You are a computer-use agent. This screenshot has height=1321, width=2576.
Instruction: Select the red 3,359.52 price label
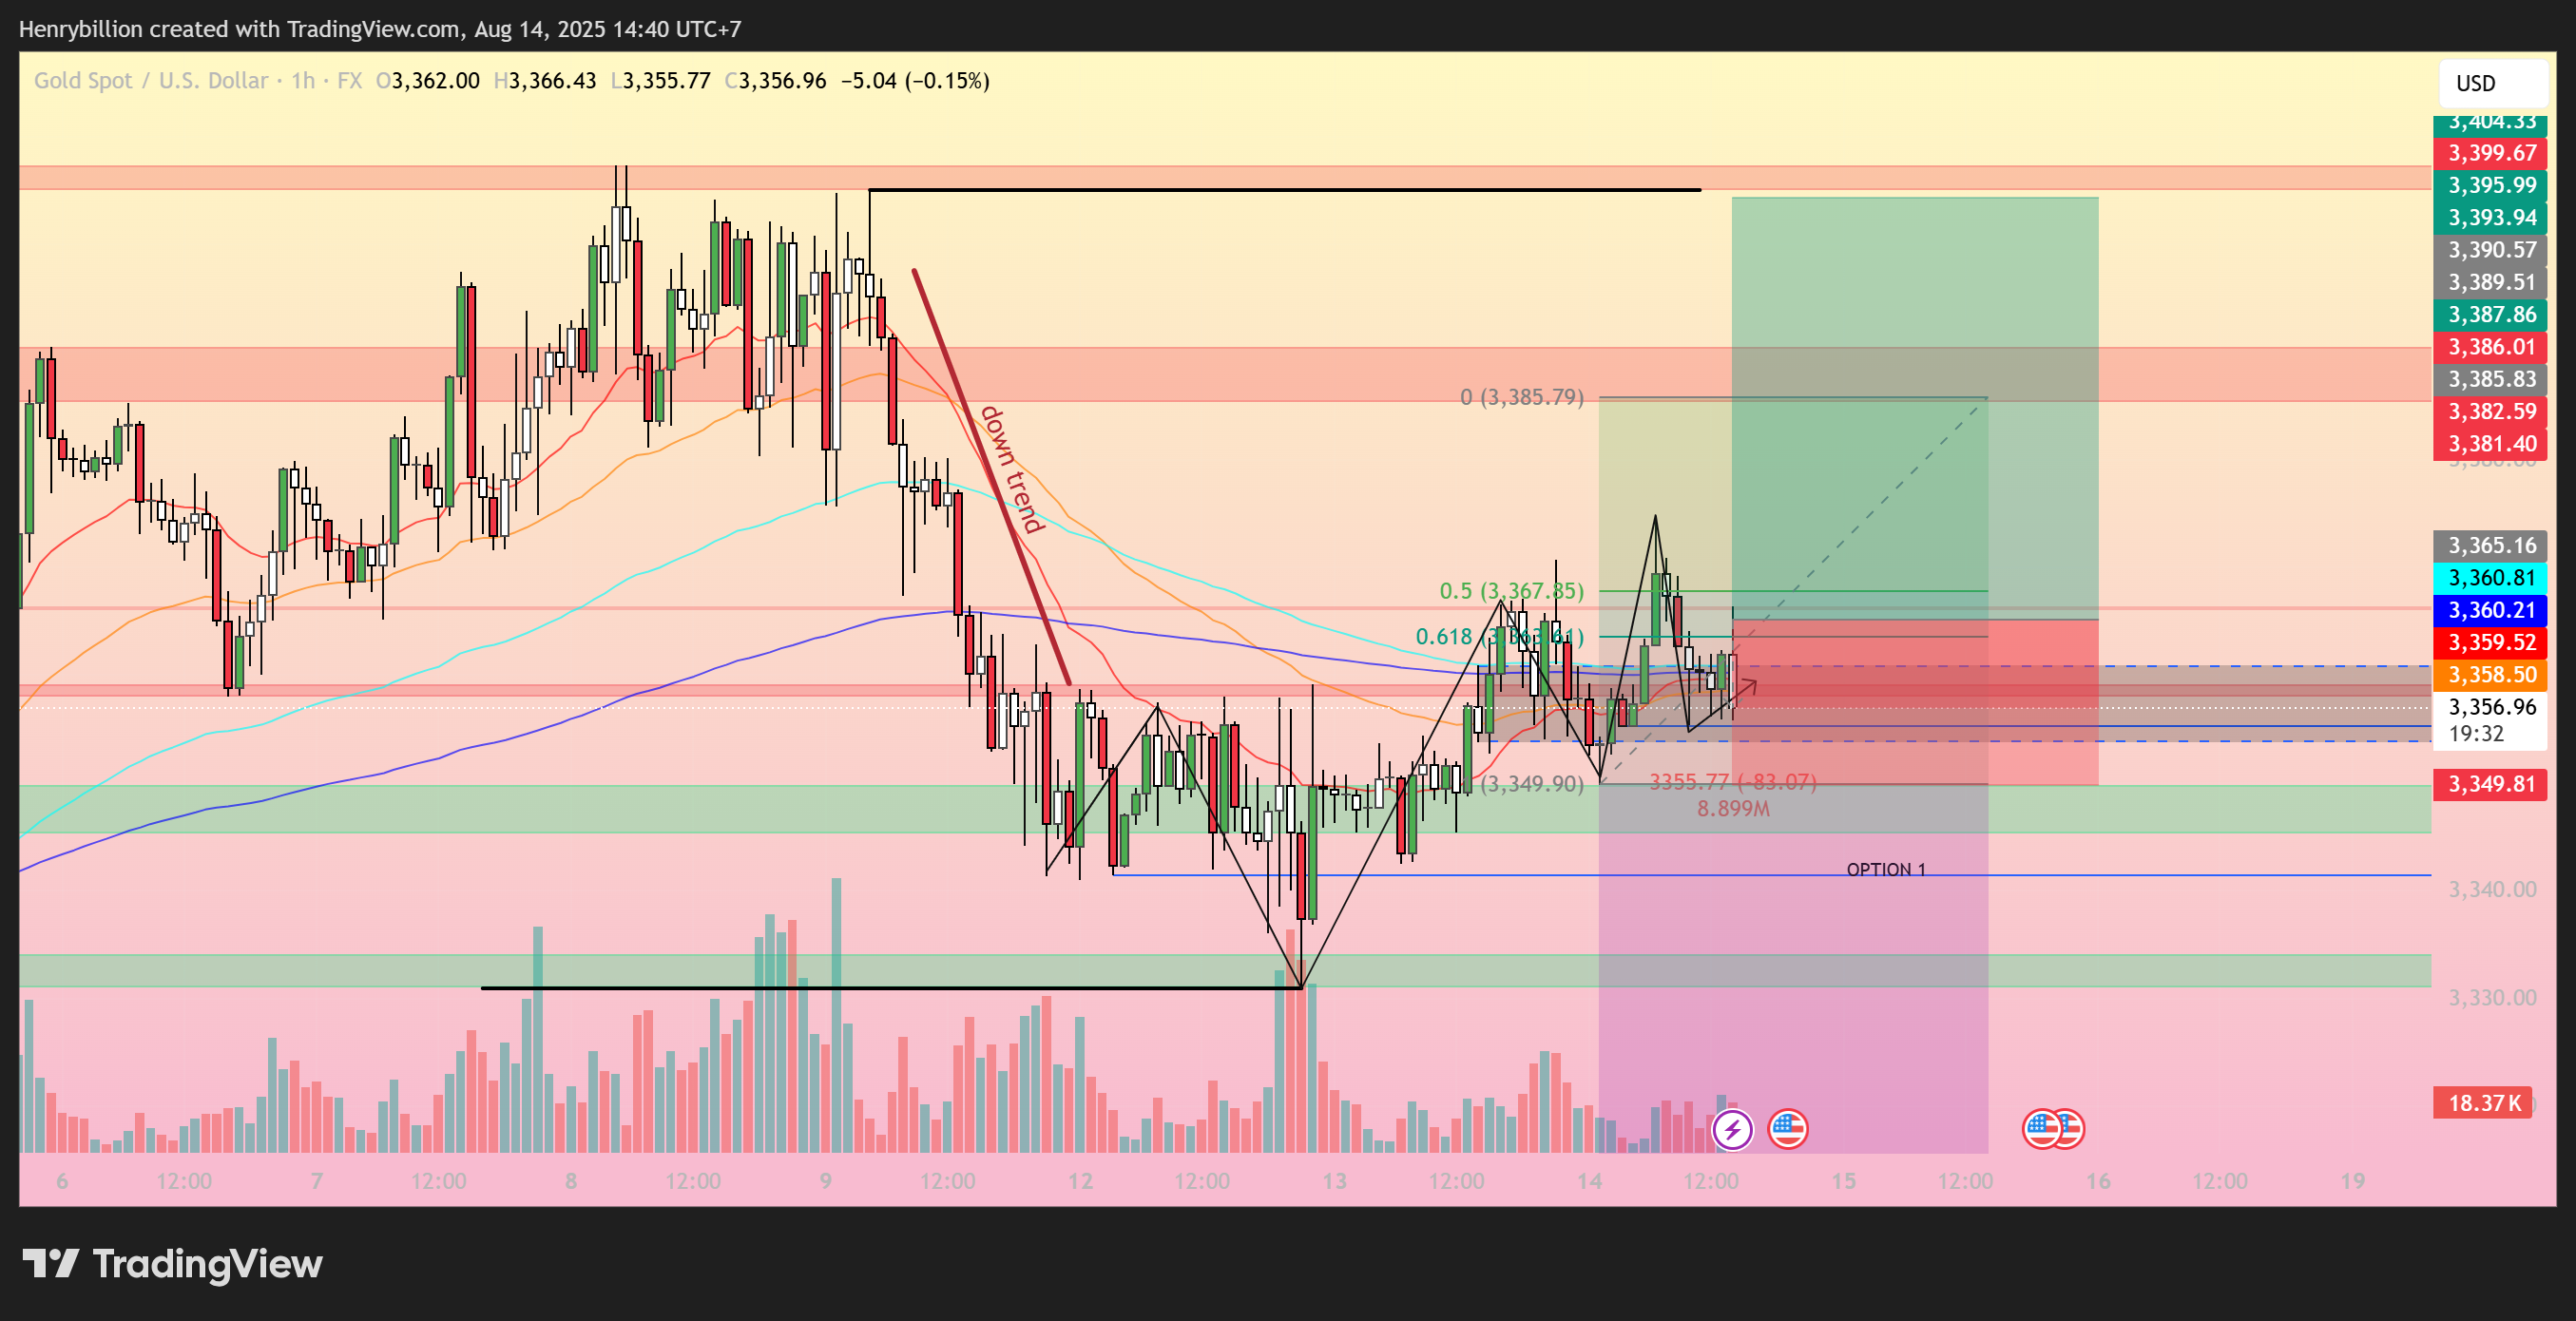point(2490,642)
